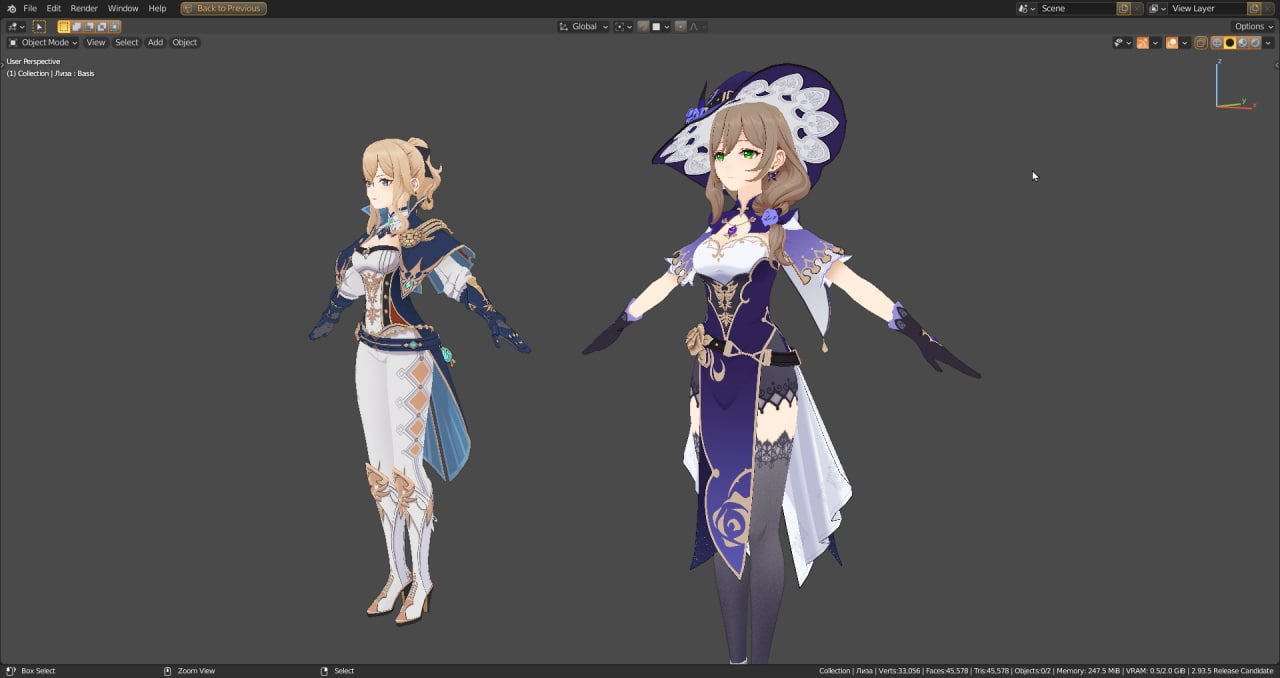Open the editor type dropdown
This screenshot has width=1280, height=678.
click(x=16, y=27)
